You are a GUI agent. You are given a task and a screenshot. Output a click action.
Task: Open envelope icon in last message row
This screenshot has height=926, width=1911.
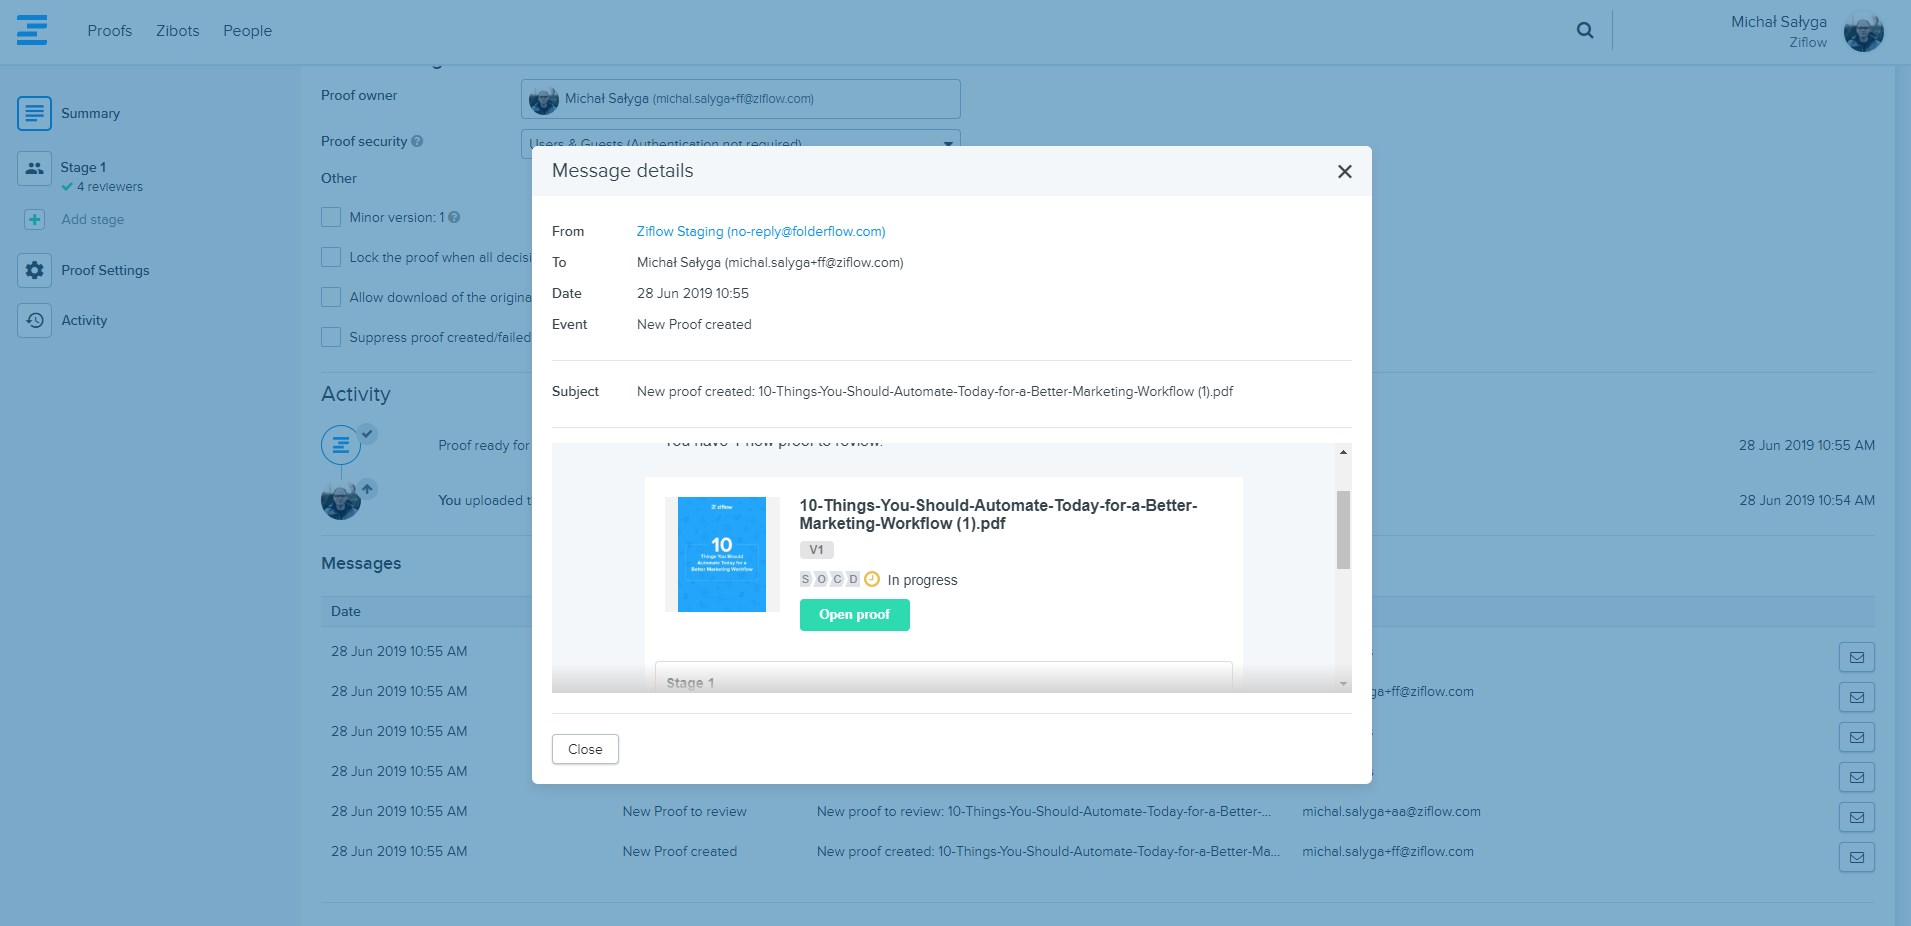coord(1856,857)
